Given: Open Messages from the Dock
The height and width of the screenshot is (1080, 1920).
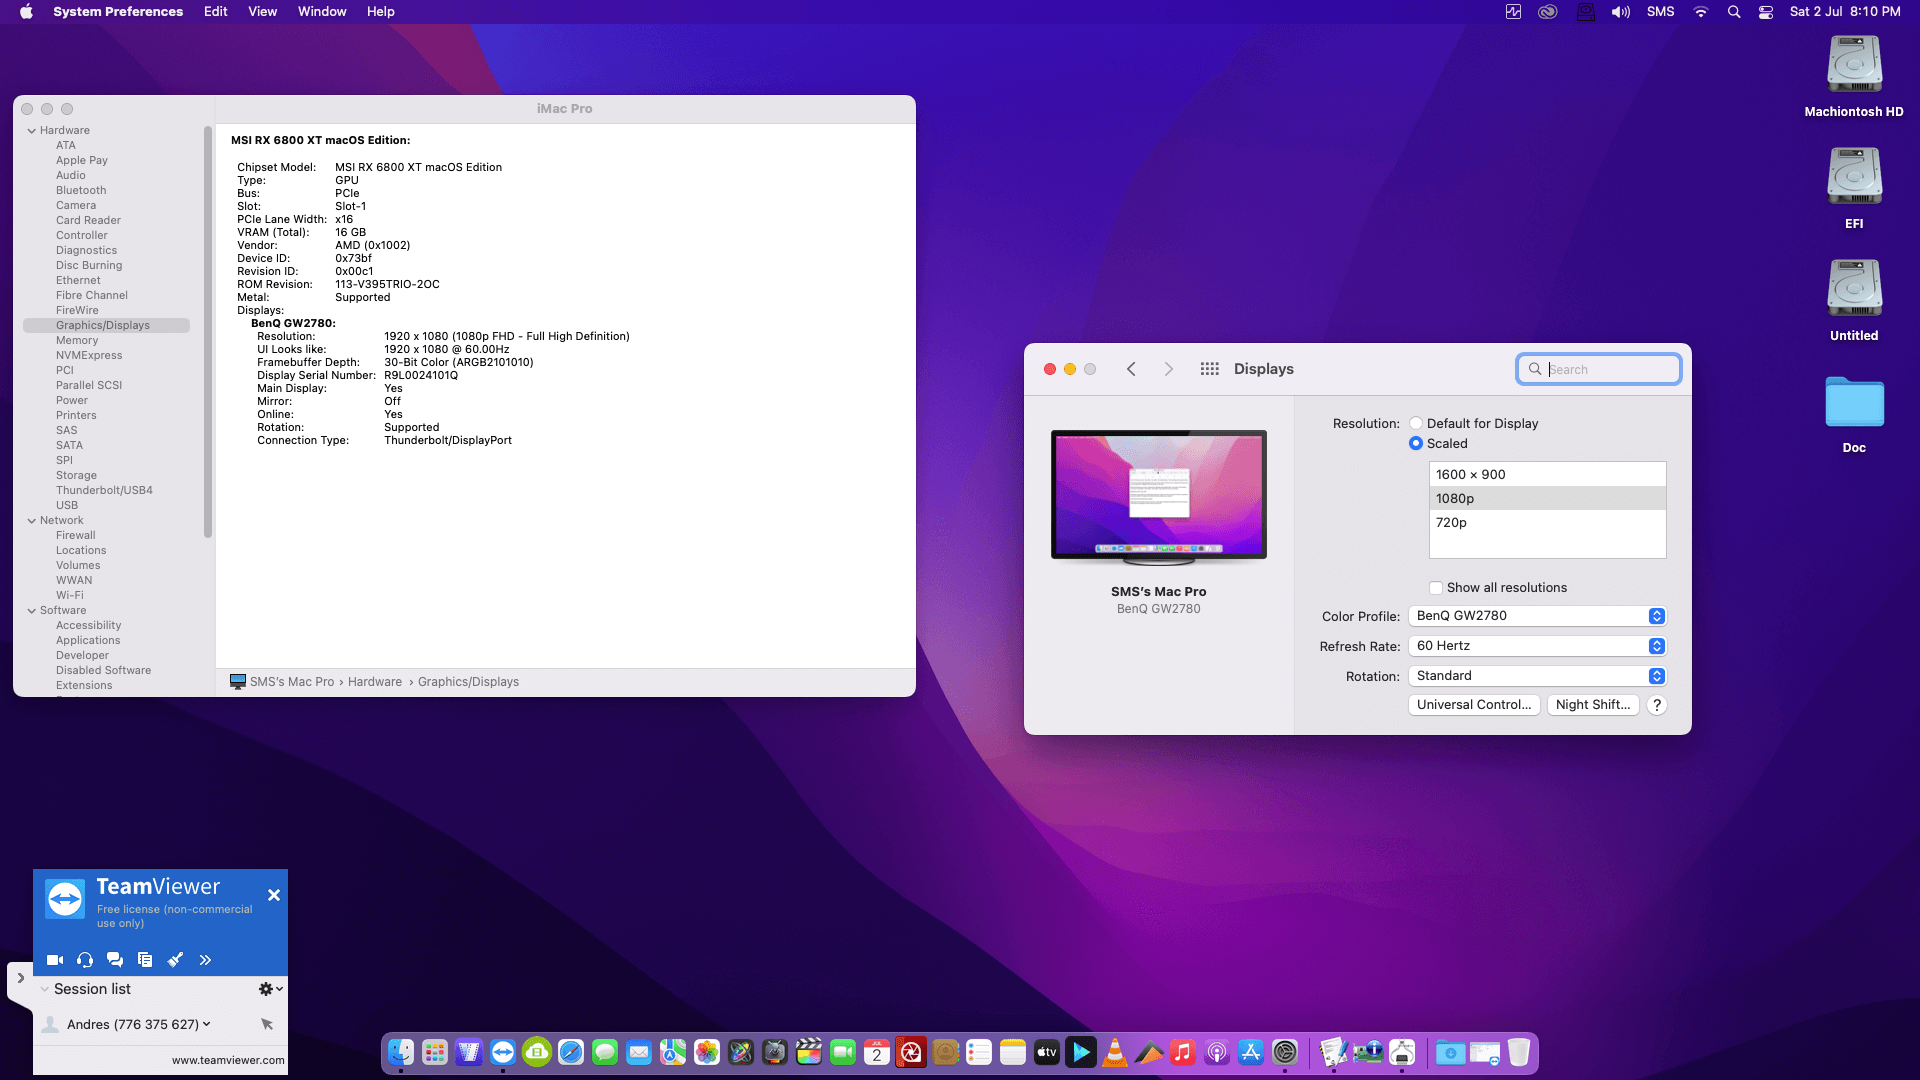Looking at the screenshot, I should click(605, 1052).
